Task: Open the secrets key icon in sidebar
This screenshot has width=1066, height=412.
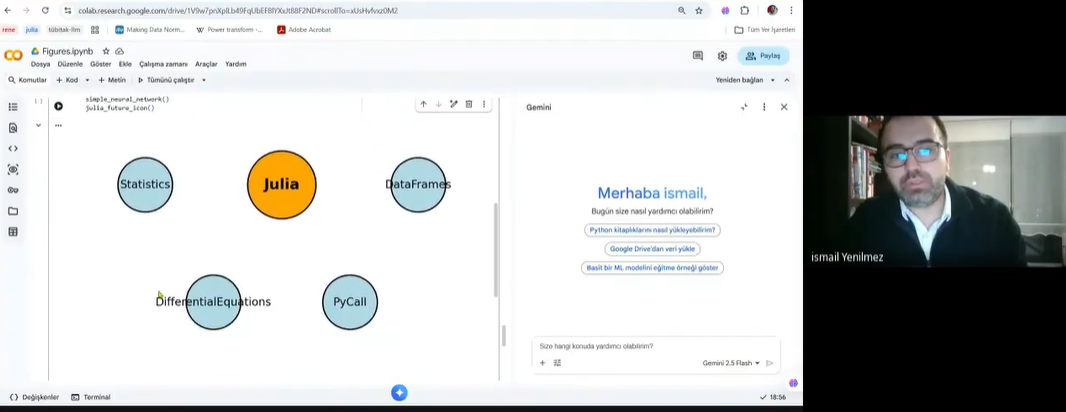Action: tap(13, 190)
